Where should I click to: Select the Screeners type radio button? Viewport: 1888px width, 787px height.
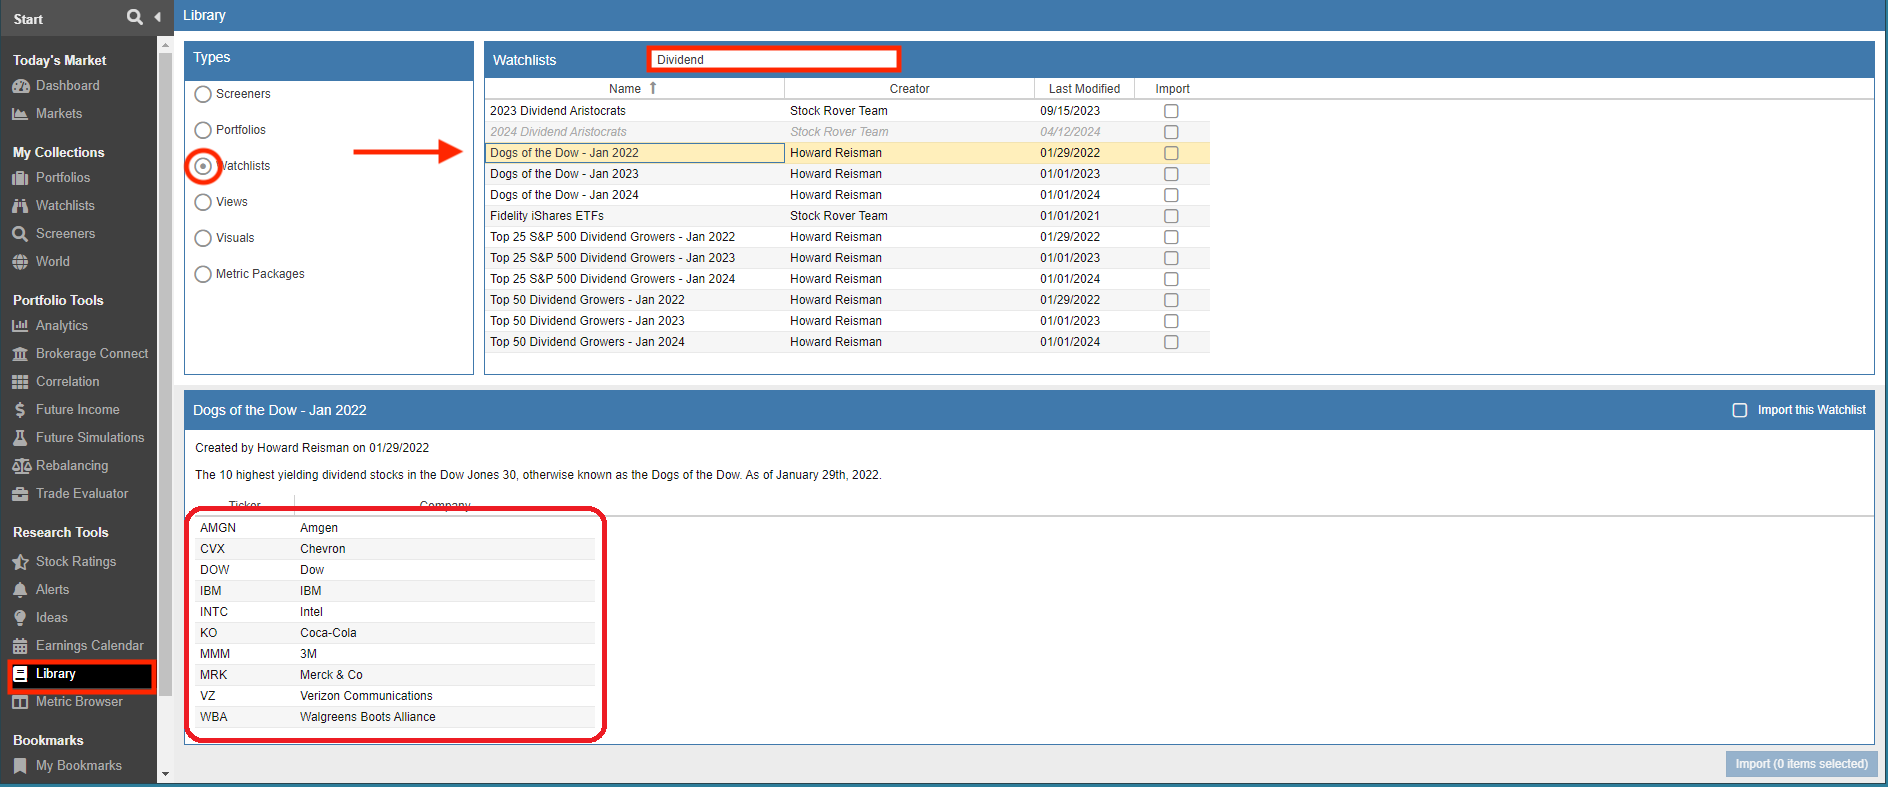(203, 94)
